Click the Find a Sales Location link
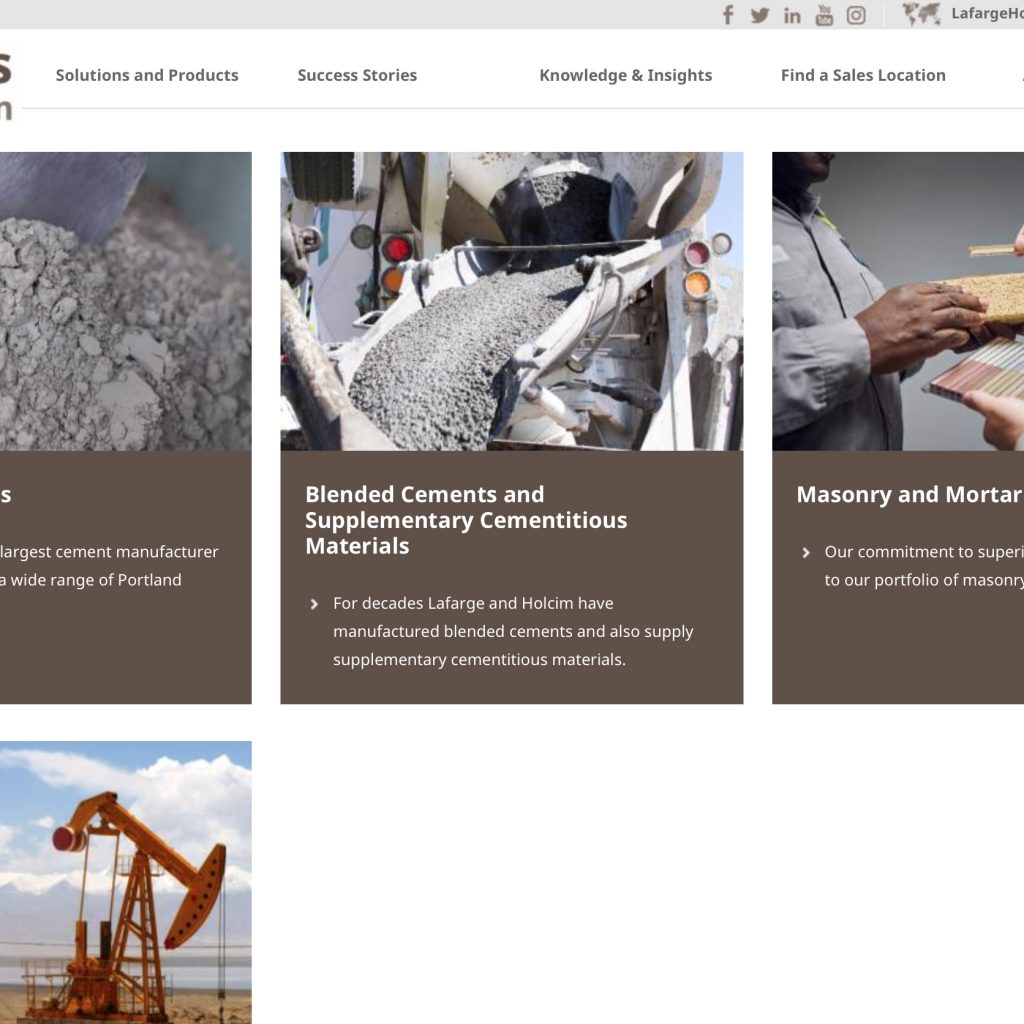Viewport: 1024px width, 1024px height. (863, 75)
